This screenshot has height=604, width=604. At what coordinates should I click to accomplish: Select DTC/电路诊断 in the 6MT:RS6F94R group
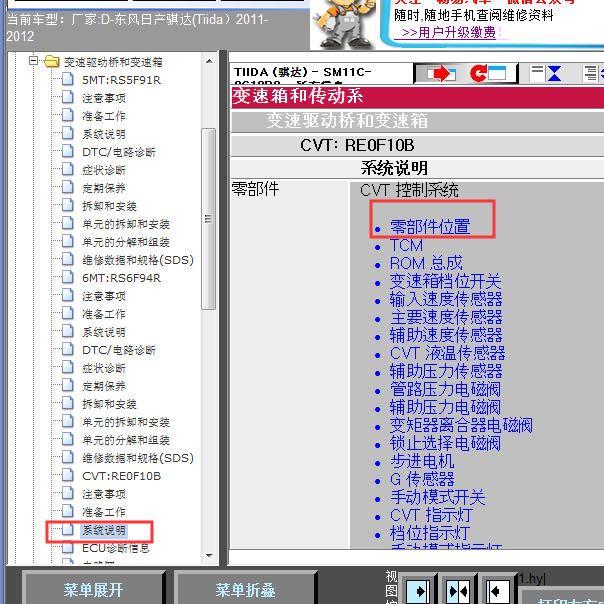[119, 350]
